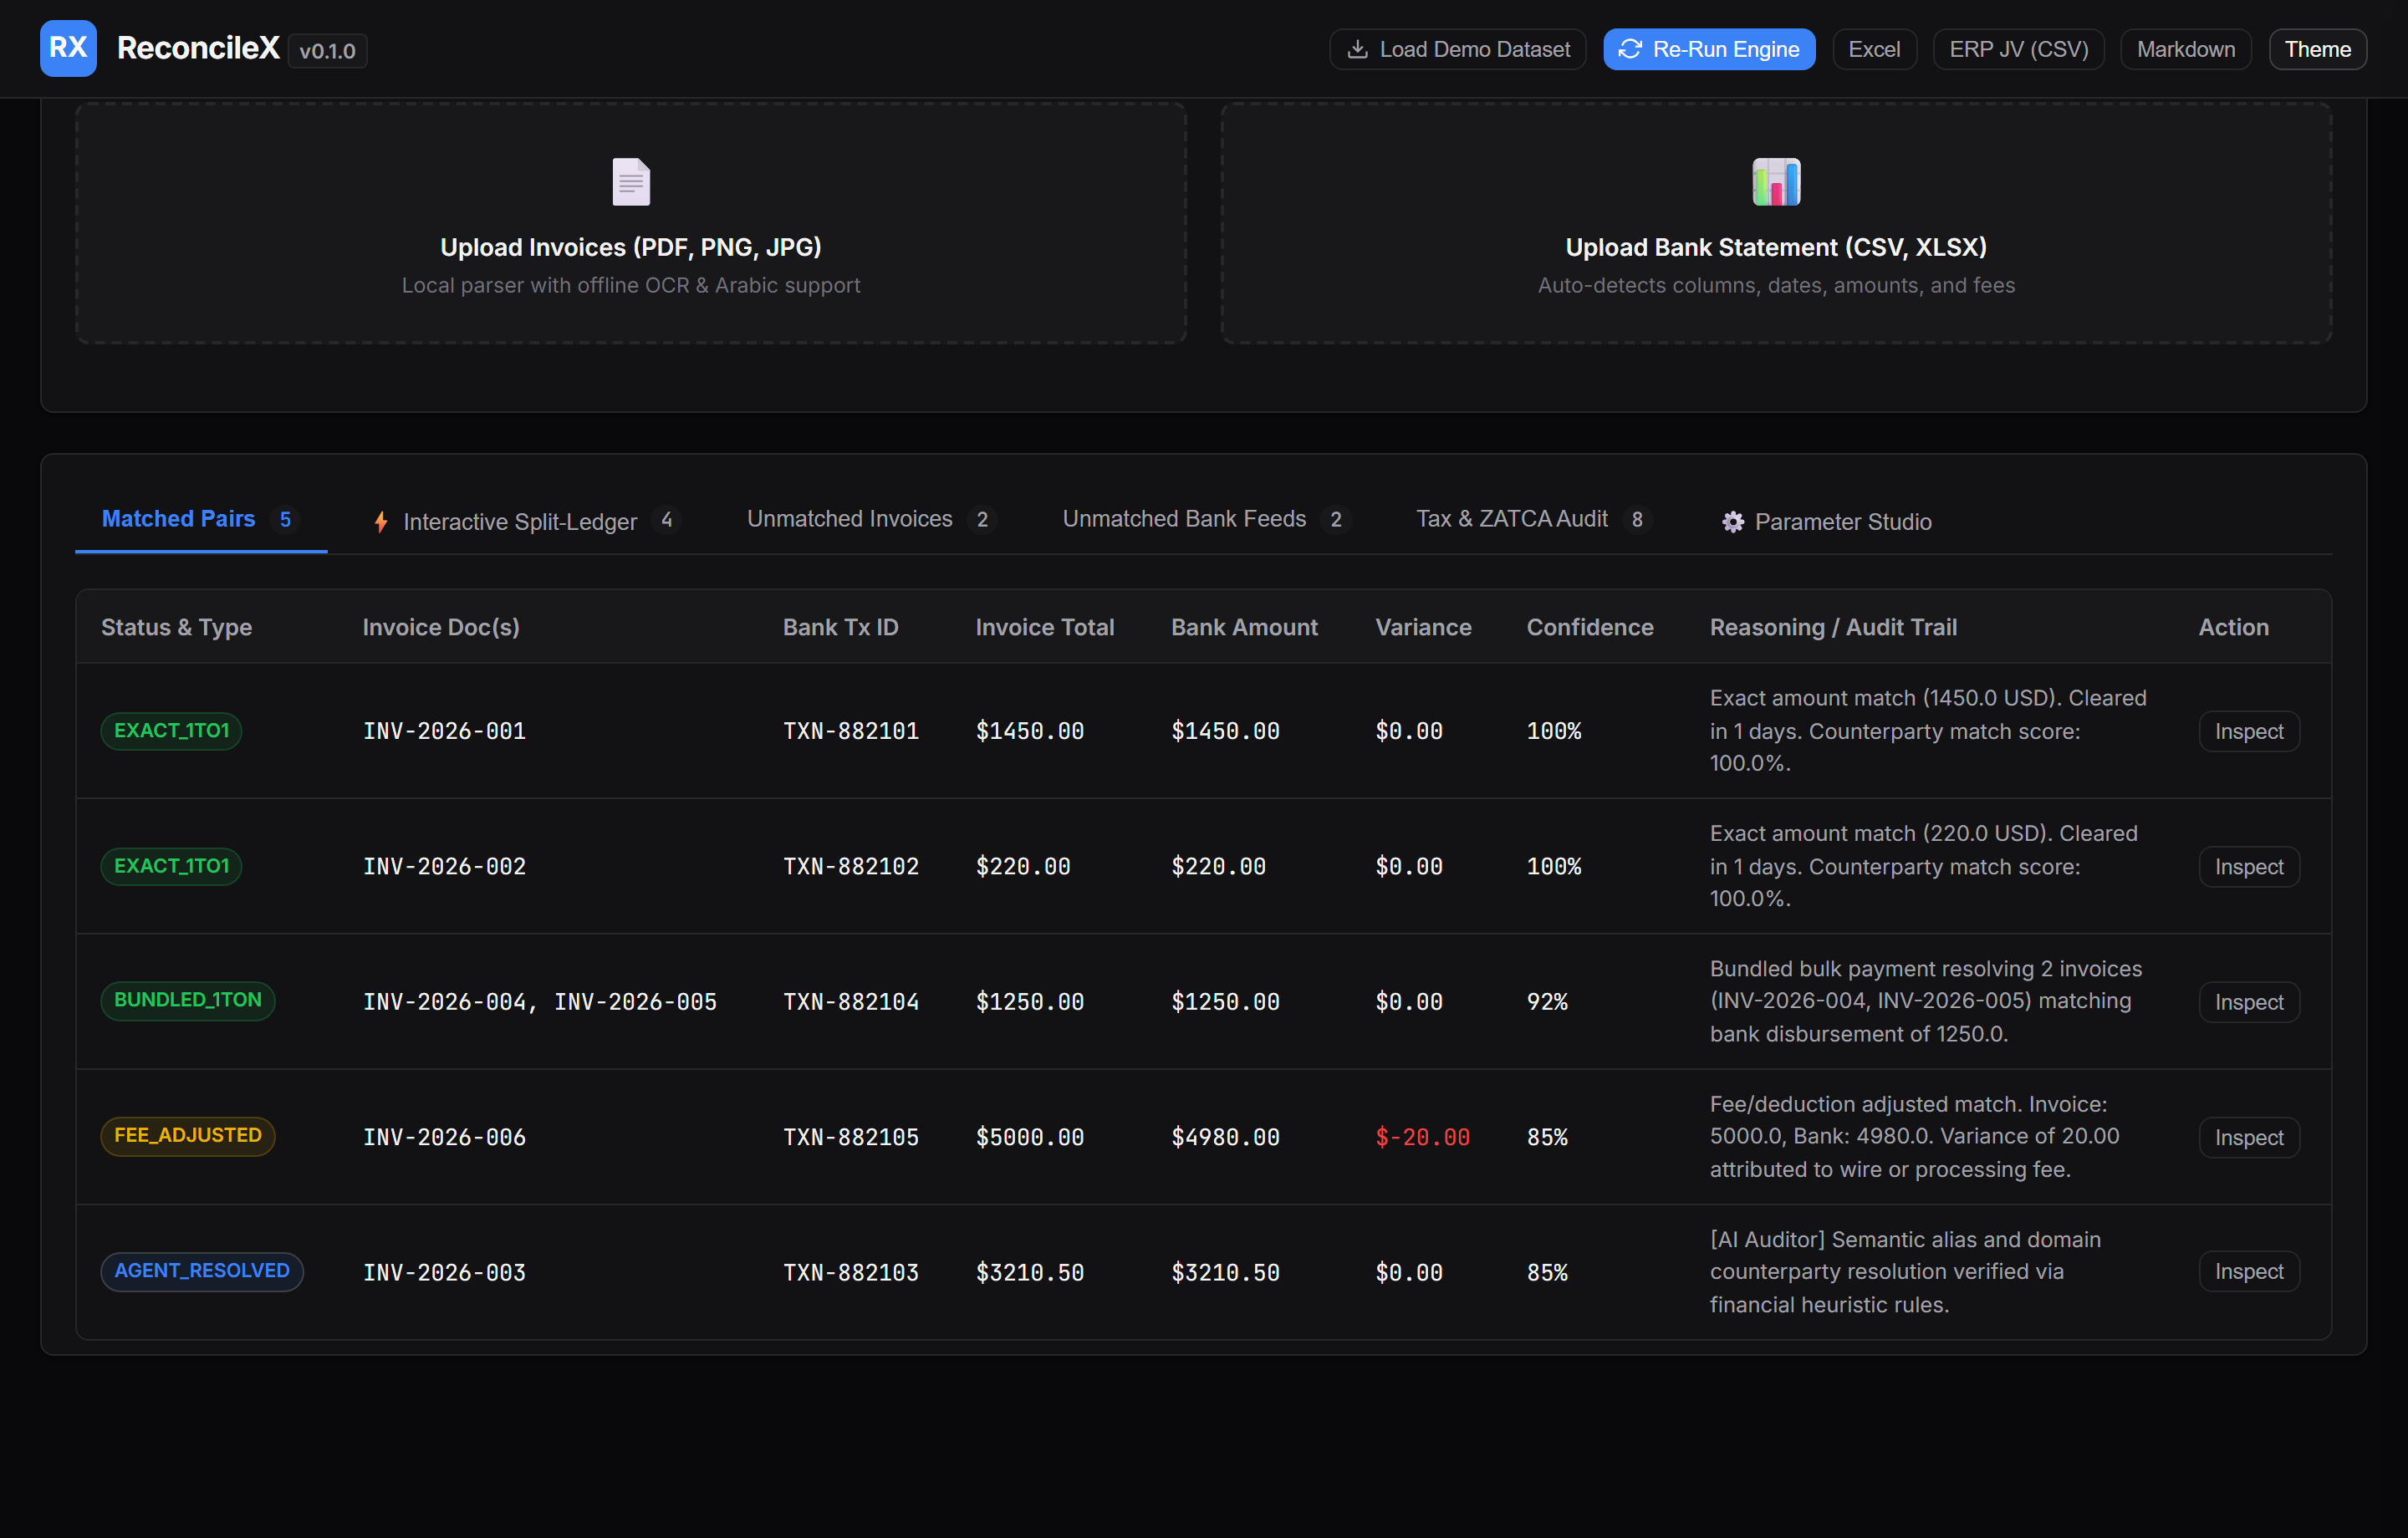Click the TXN-882103 bank transaction ID
2408x1538 pixels.
850,1272
